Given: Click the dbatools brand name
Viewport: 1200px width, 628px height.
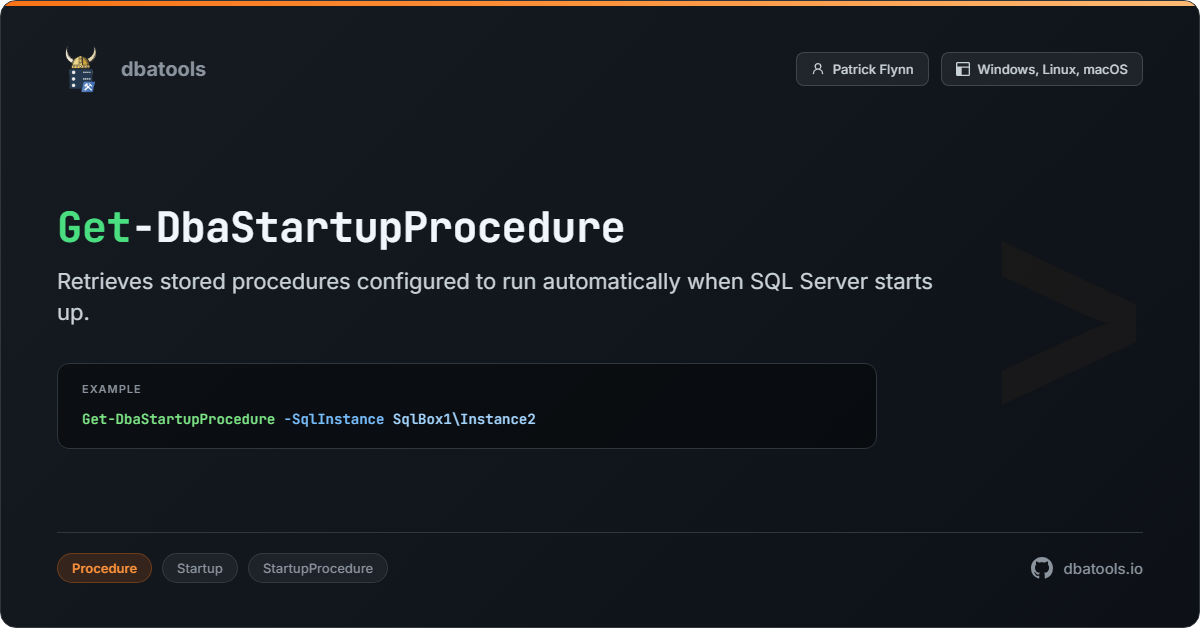Looking at the screenshot, I should click(163, 69).
